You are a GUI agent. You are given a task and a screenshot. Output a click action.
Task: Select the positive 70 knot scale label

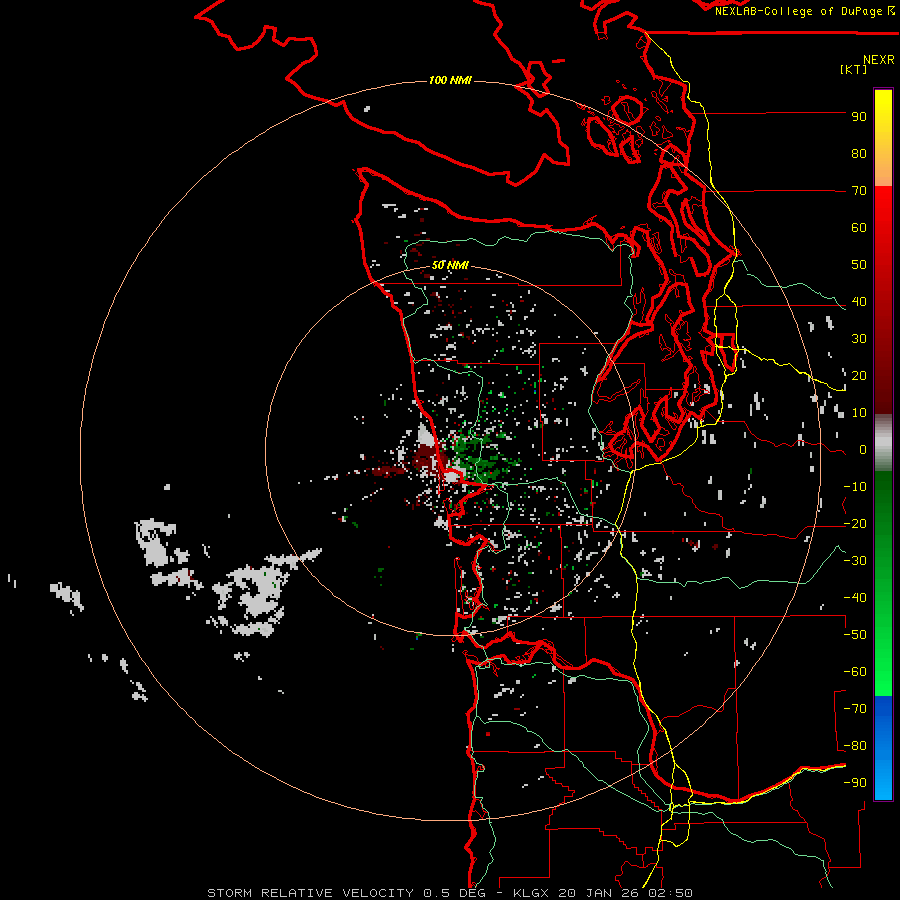point(859,191)
